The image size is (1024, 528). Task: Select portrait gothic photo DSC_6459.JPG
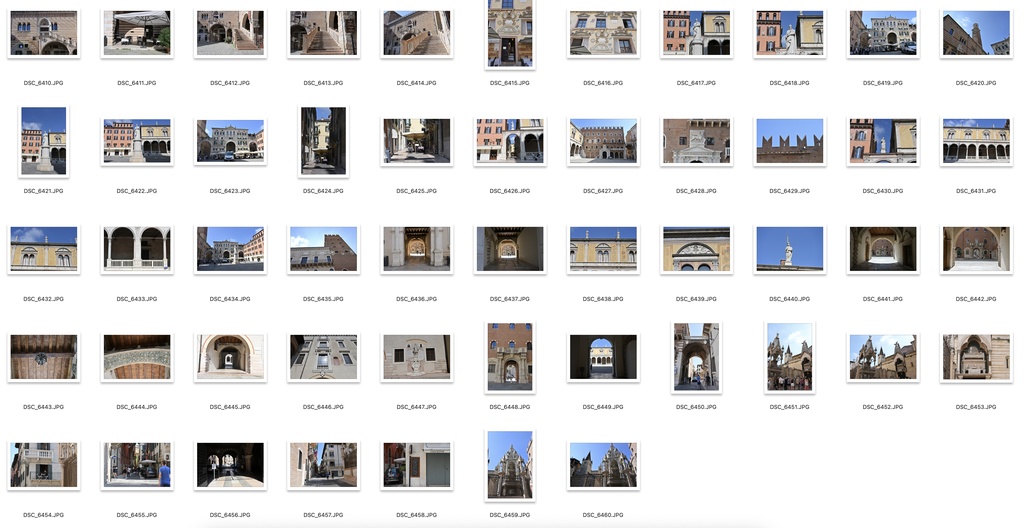510,465
